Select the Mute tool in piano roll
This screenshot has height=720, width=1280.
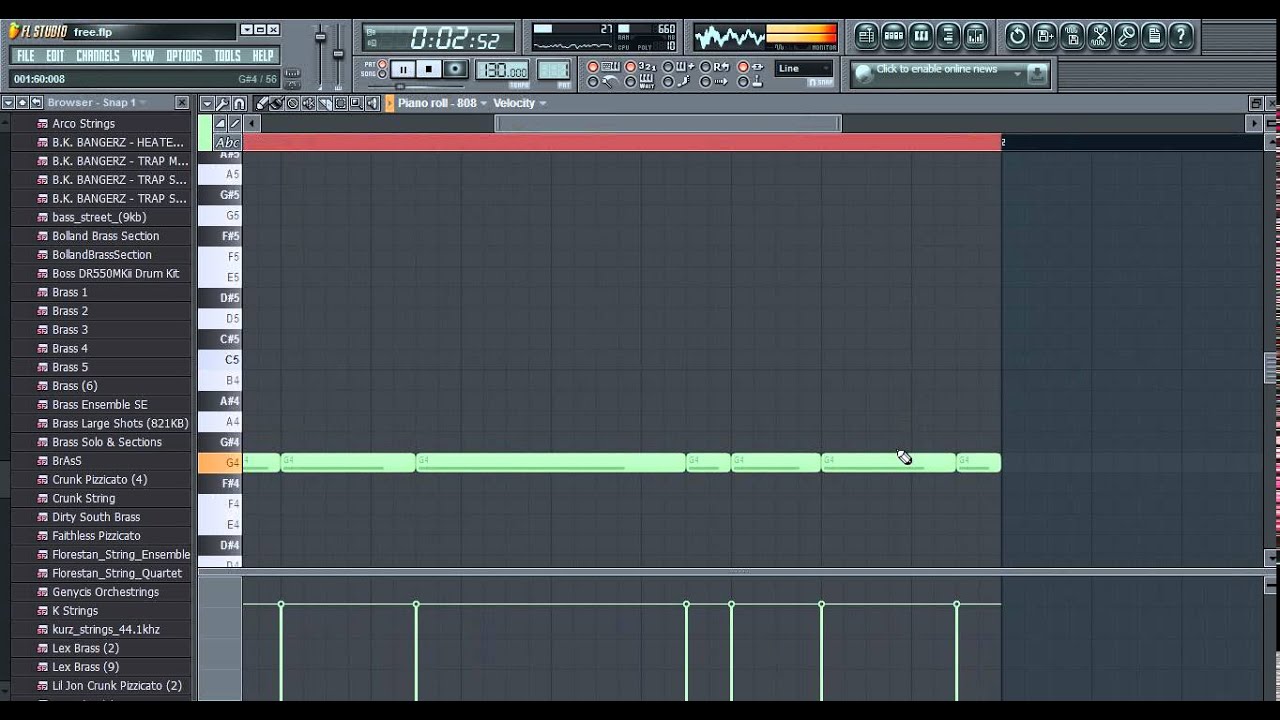coord(308,103)
